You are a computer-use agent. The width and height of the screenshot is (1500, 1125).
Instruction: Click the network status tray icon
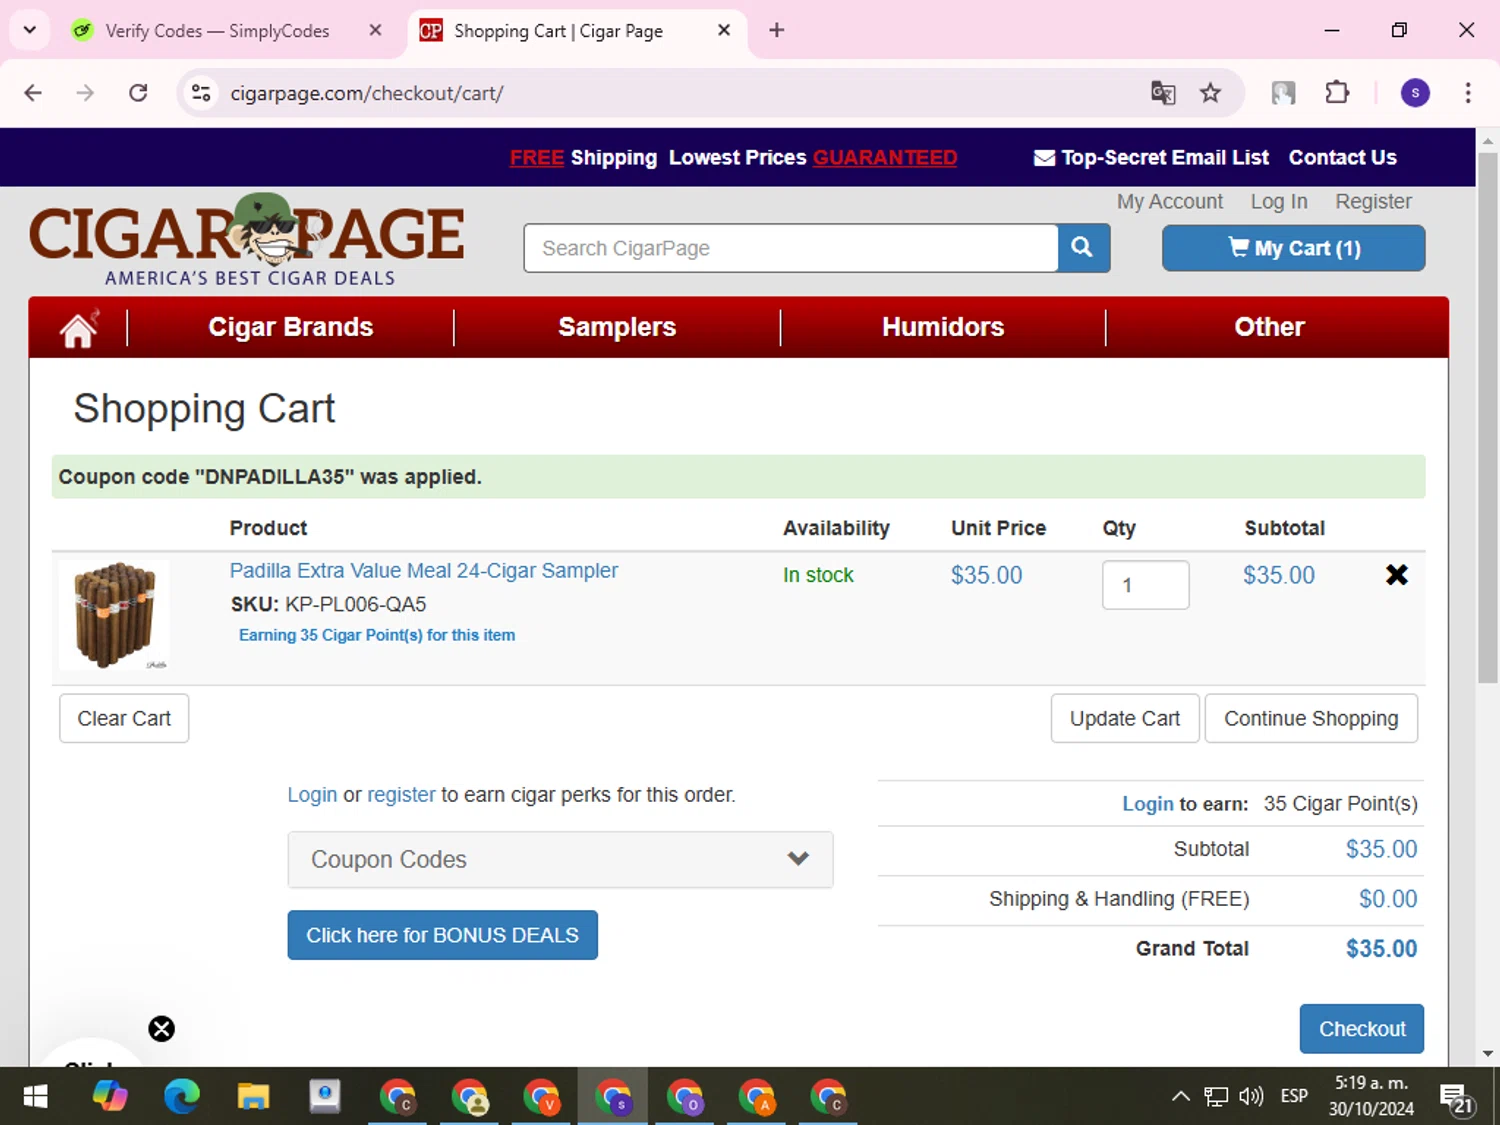click(x=1215, y=1097)
